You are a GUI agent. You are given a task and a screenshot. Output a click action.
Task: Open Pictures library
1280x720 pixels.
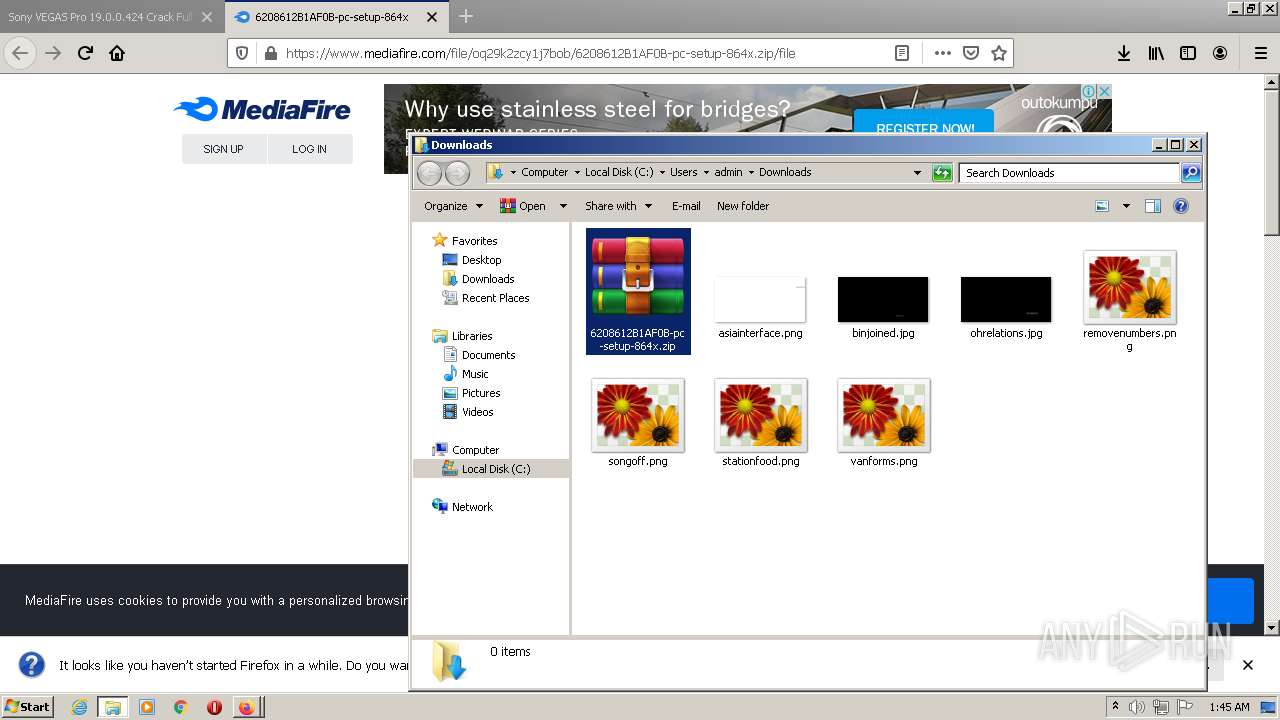[x=481, y=393]
